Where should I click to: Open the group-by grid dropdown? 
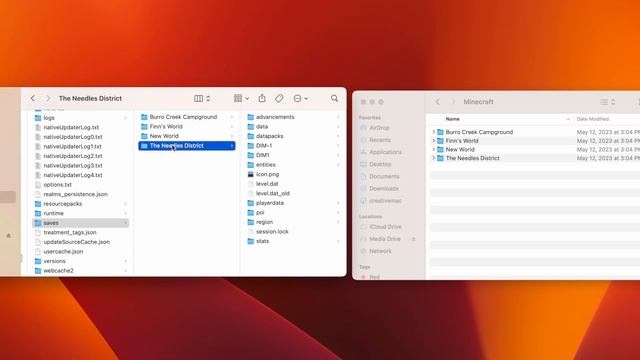tap(241, 98)
